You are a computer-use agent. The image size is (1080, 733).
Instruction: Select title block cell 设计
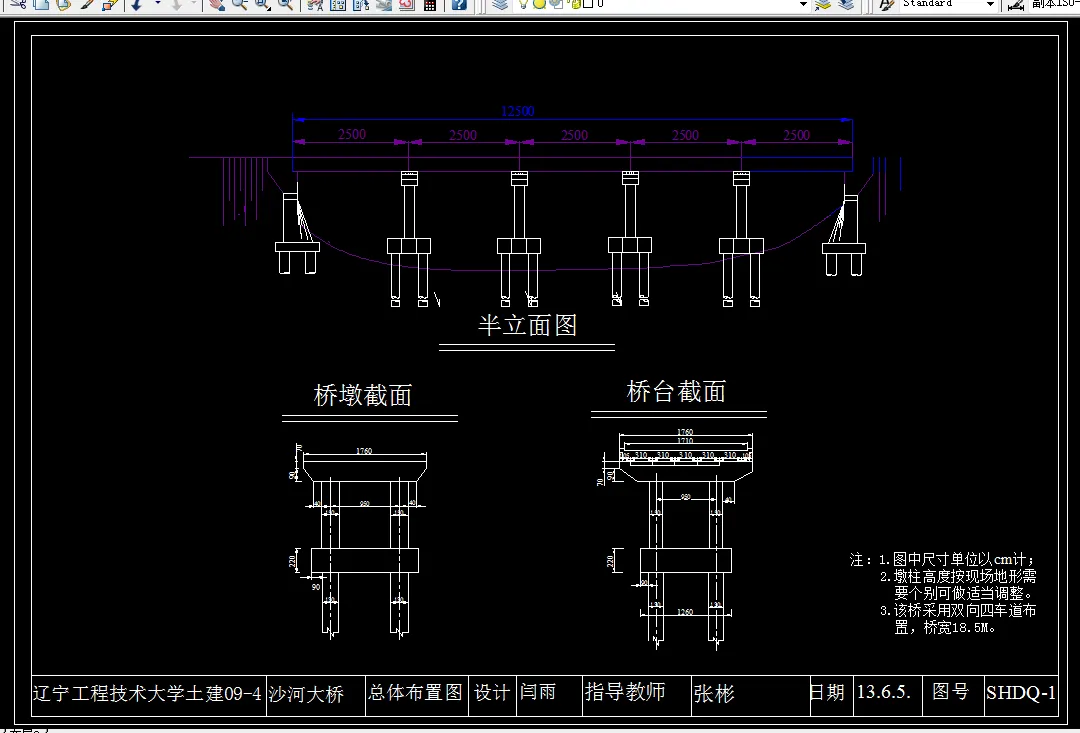tap(492, 692)
